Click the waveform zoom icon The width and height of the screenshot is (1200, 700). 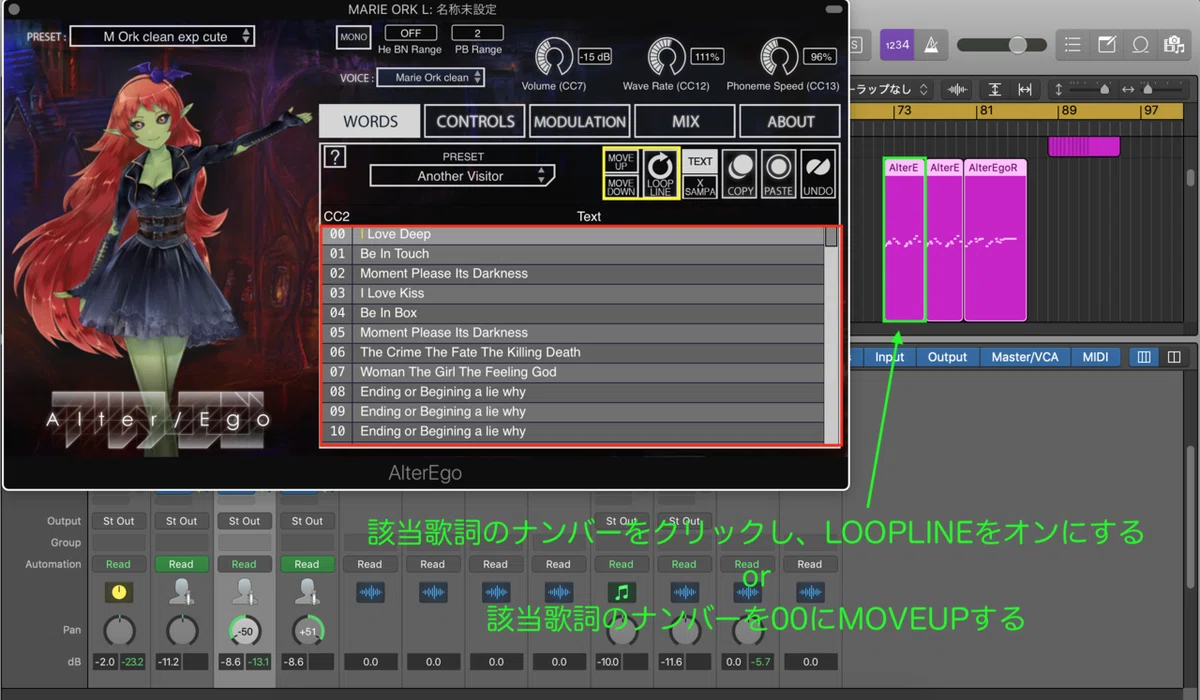click(x=957, y=90)
